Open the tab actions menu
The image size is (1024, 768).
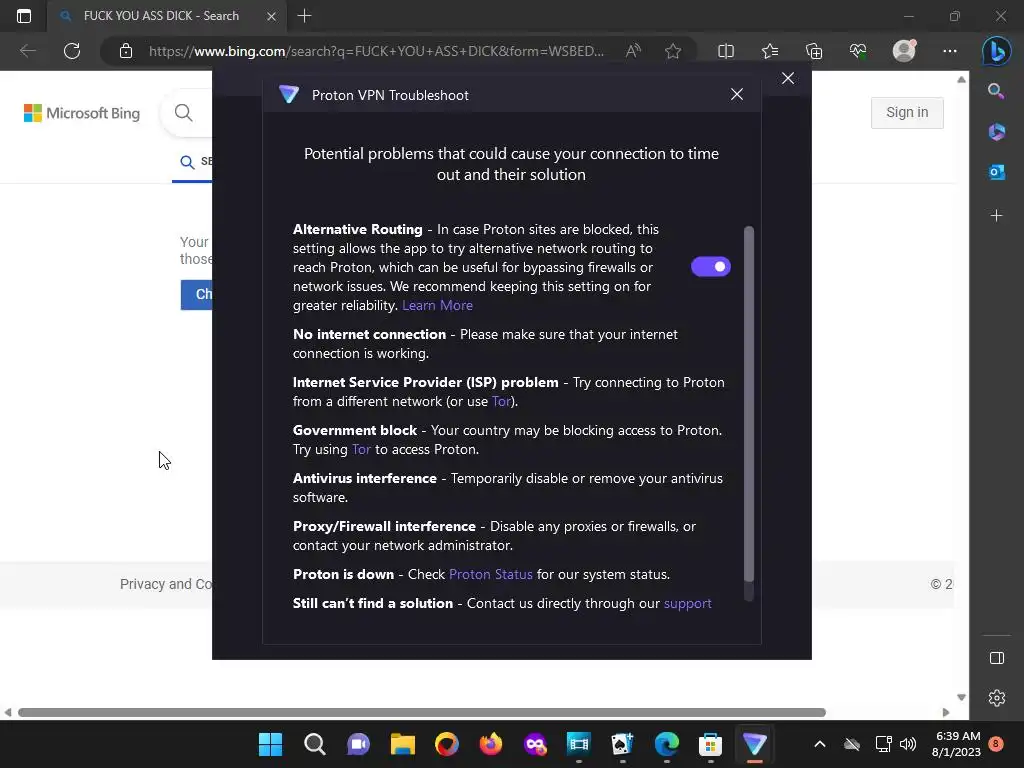pyautogui.click(x=24, y=16)
